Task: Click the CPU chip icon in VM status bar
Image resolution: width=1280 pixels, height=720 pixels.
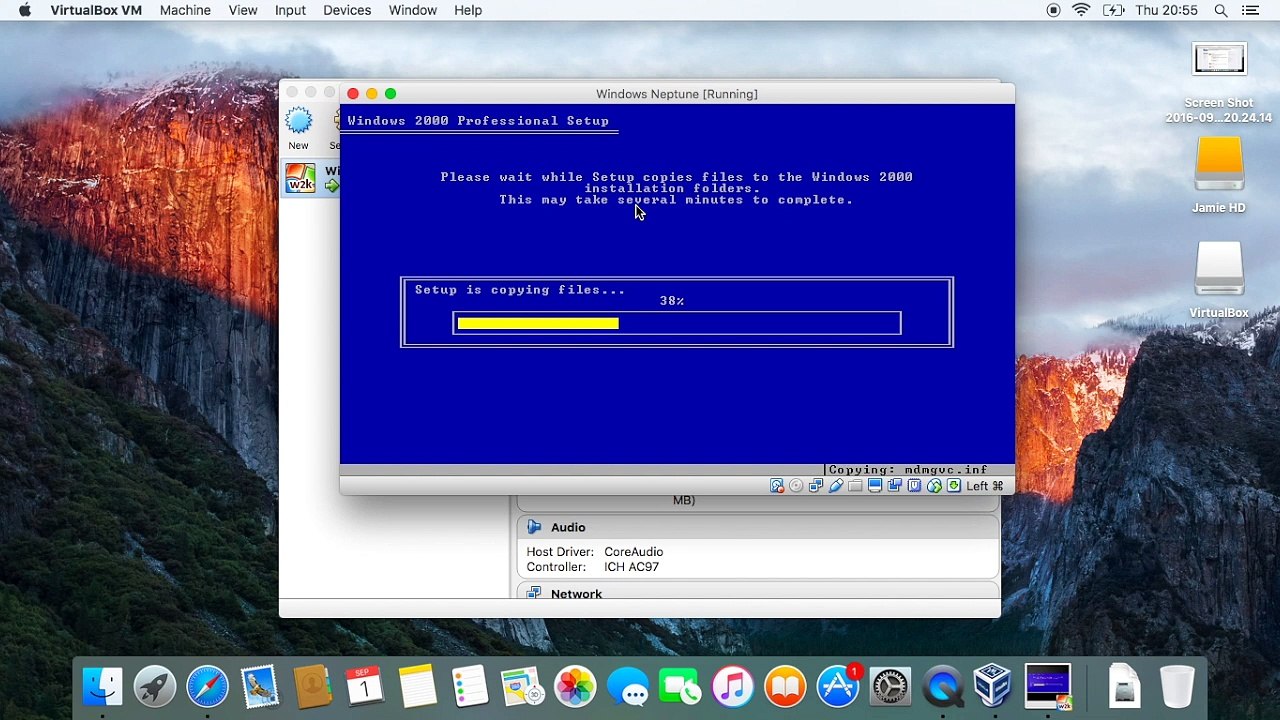Action: coord(914,486)
